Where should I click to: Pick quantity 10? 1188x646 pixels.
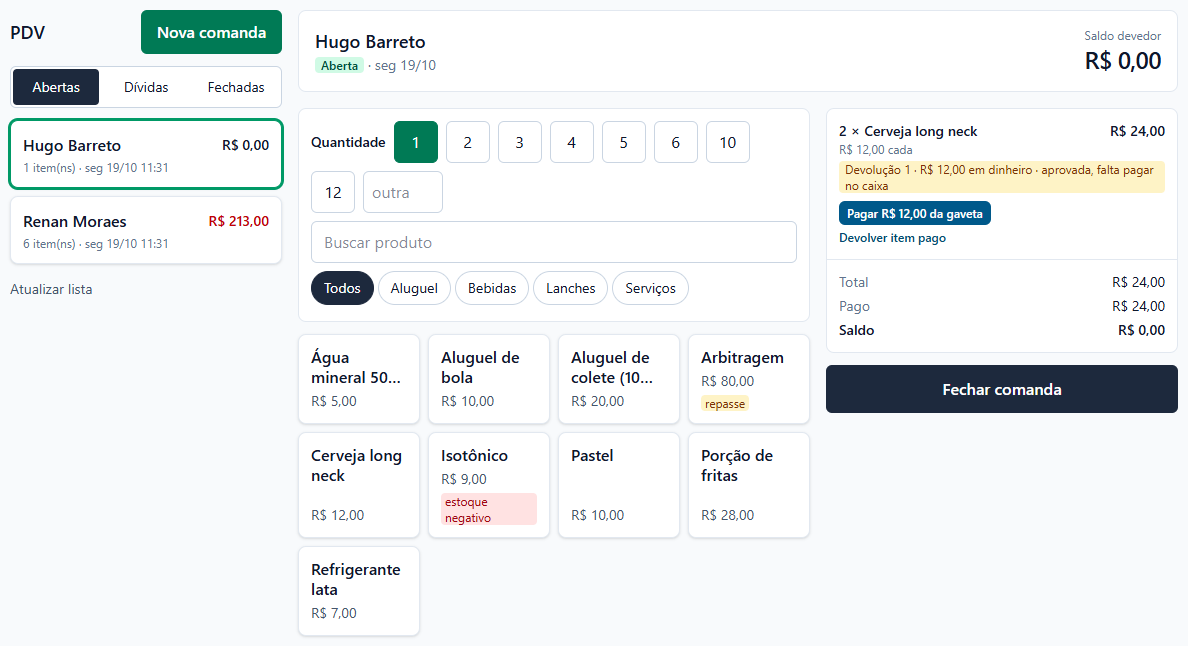pyautogui.click(x=728, y=142)
